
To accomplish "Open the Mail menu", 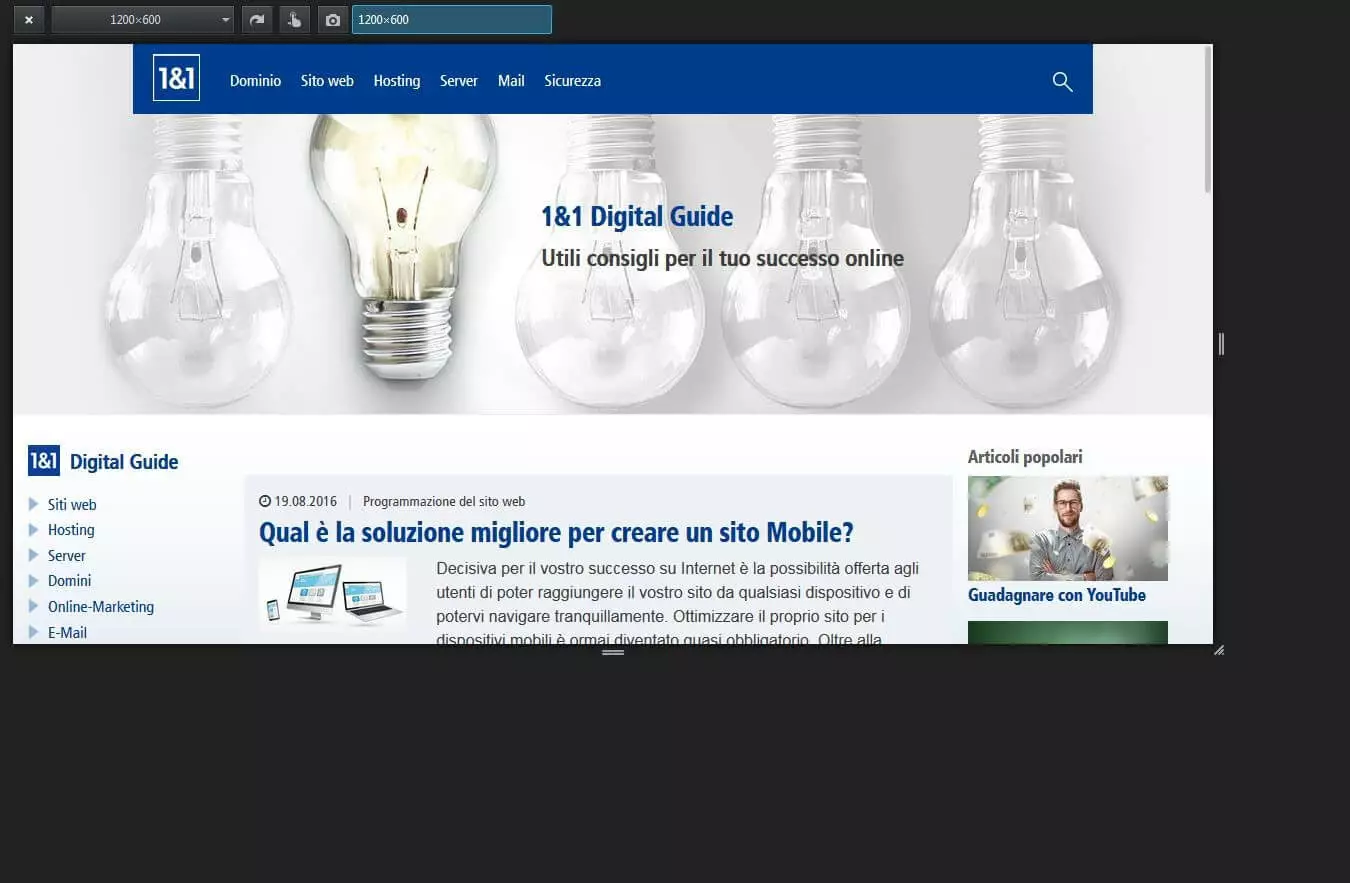I will [511, 81].
